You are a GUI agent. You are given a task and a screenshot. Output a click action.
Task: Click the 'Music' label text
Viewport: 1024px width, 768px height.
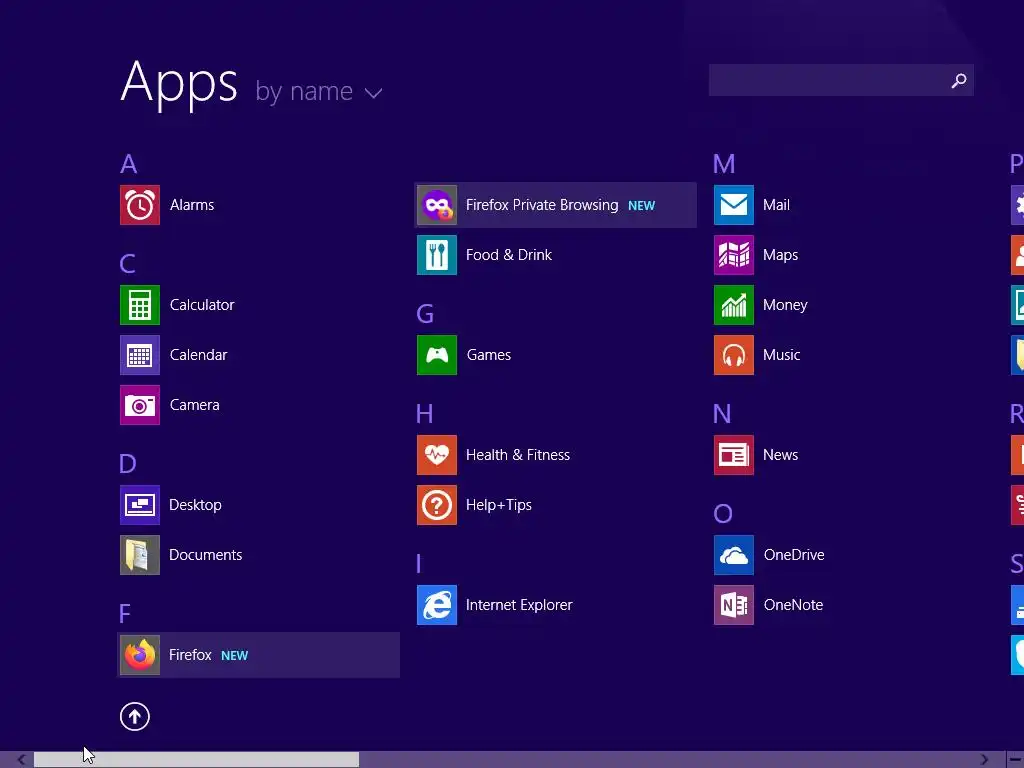coord(782,355)
